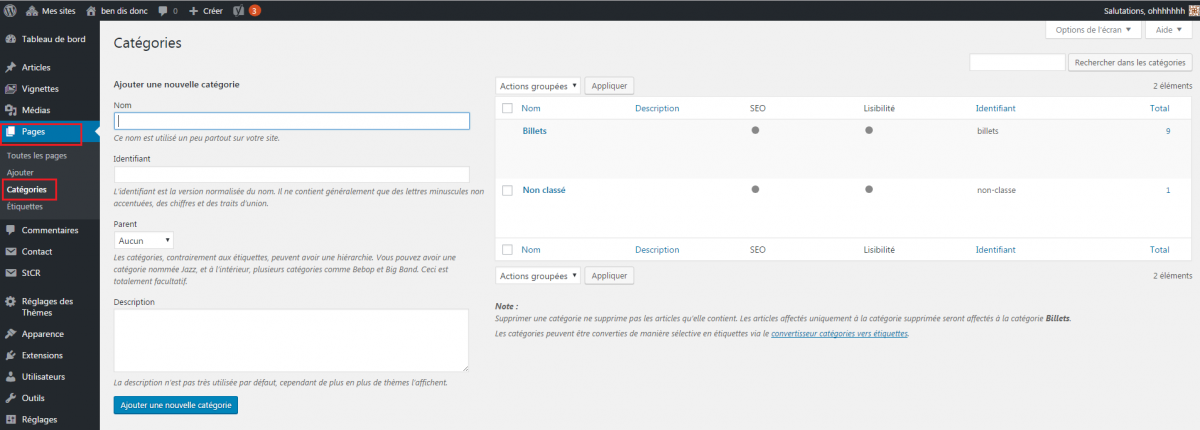Screen dimensions: 1200x430
Task: Expand the Parent category dropdown
Action: [144, 240]
